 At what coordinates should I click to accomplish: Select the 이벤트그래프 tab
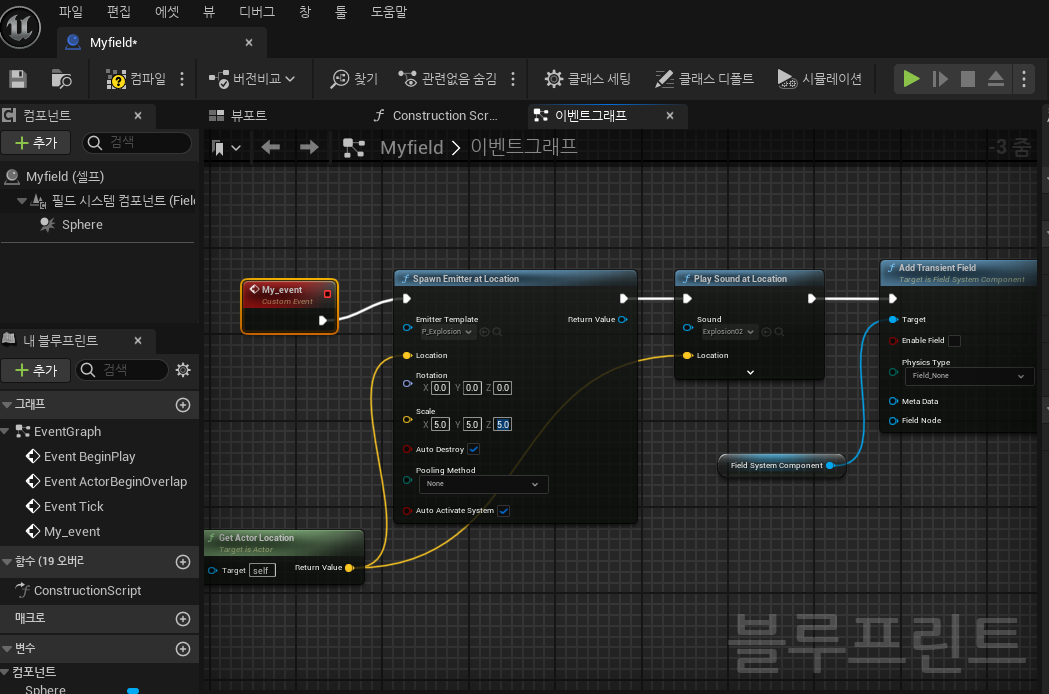pos(591,116)
